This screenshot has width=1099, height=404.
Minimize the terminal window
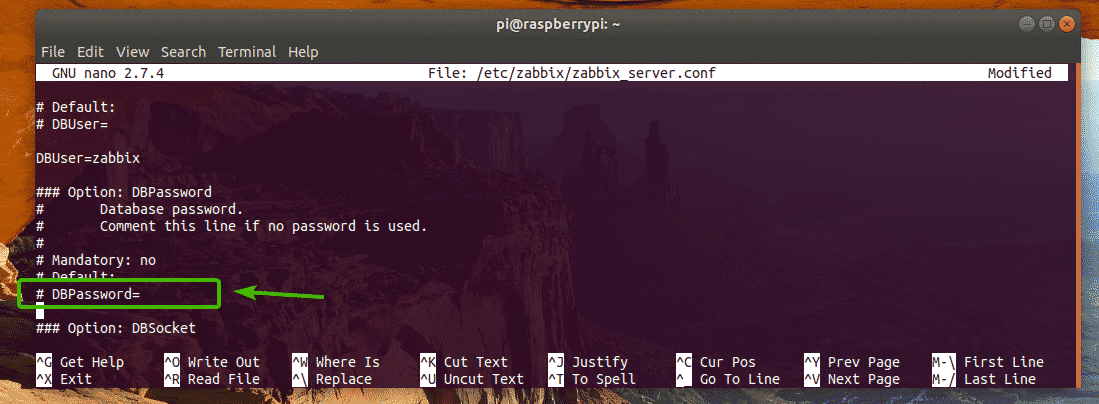[x=1028, y=25]
